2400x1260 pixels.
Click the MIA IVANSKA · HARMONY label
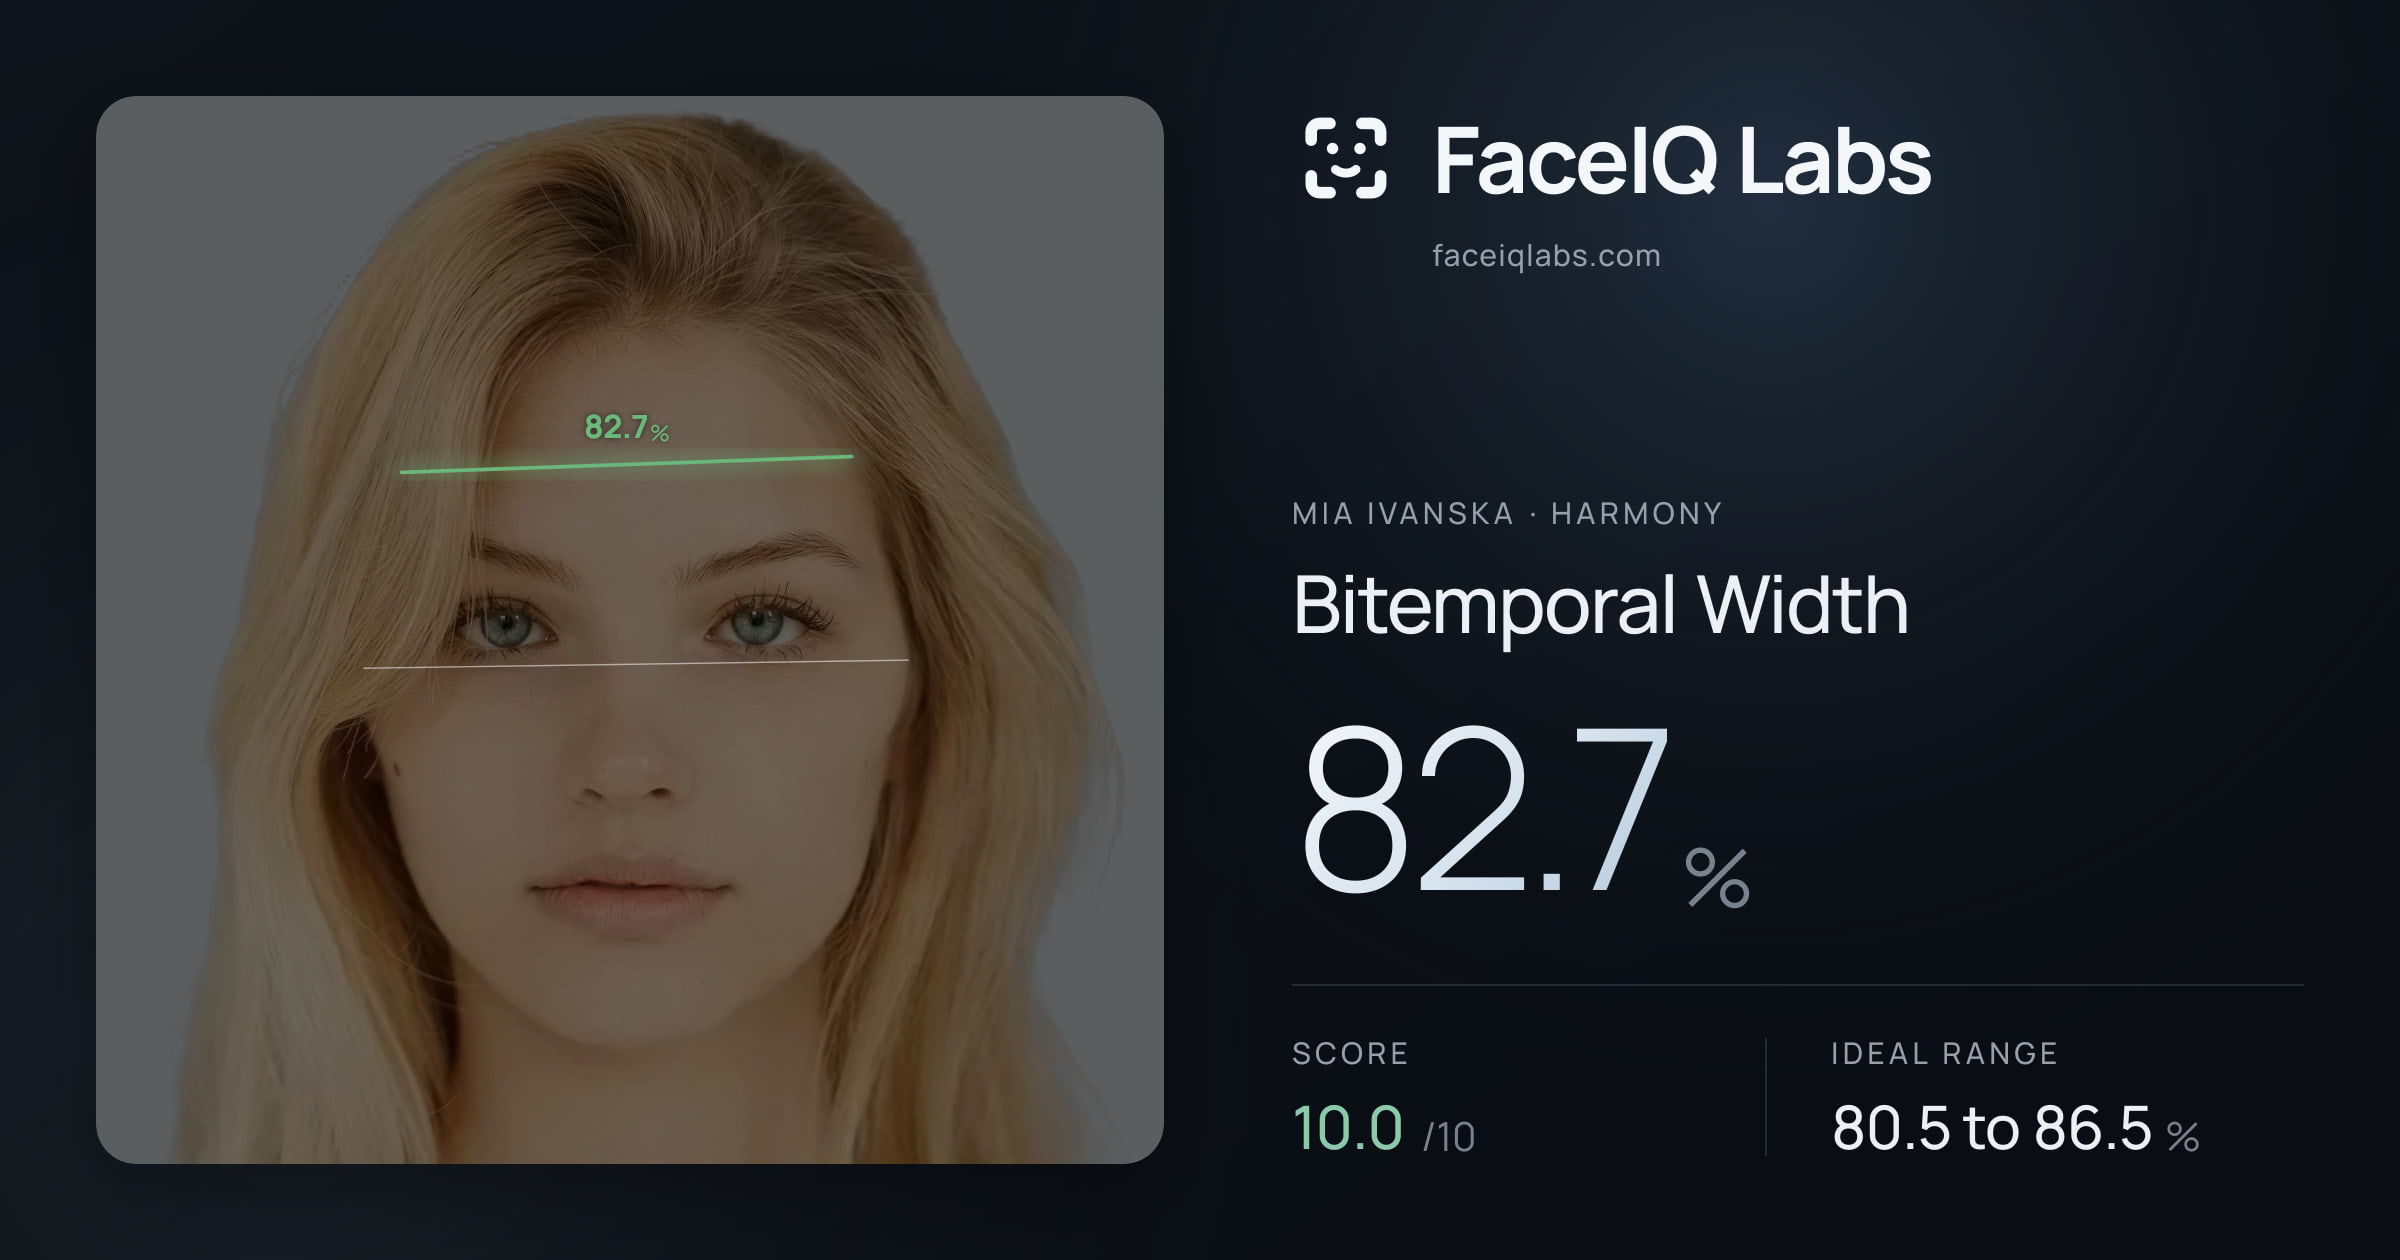click(1507, 513)
